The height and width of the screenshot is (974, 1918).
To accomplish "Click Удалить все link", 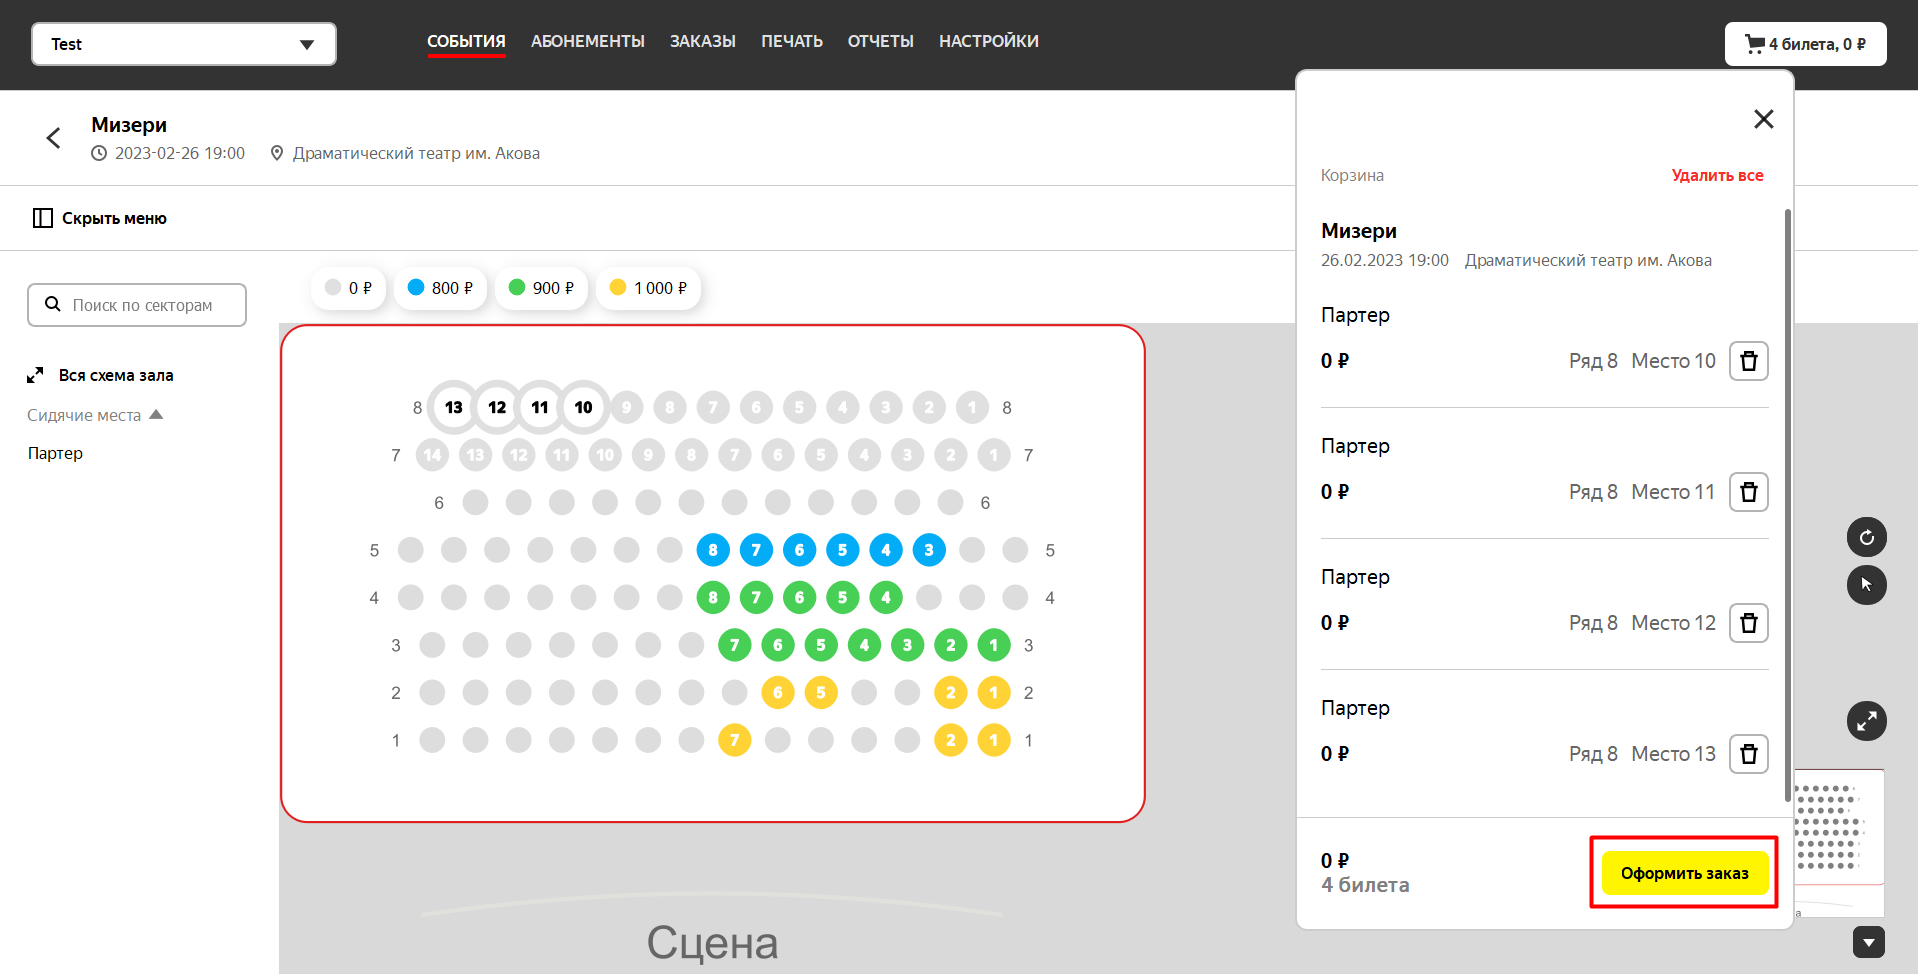I will point(1717,175).
